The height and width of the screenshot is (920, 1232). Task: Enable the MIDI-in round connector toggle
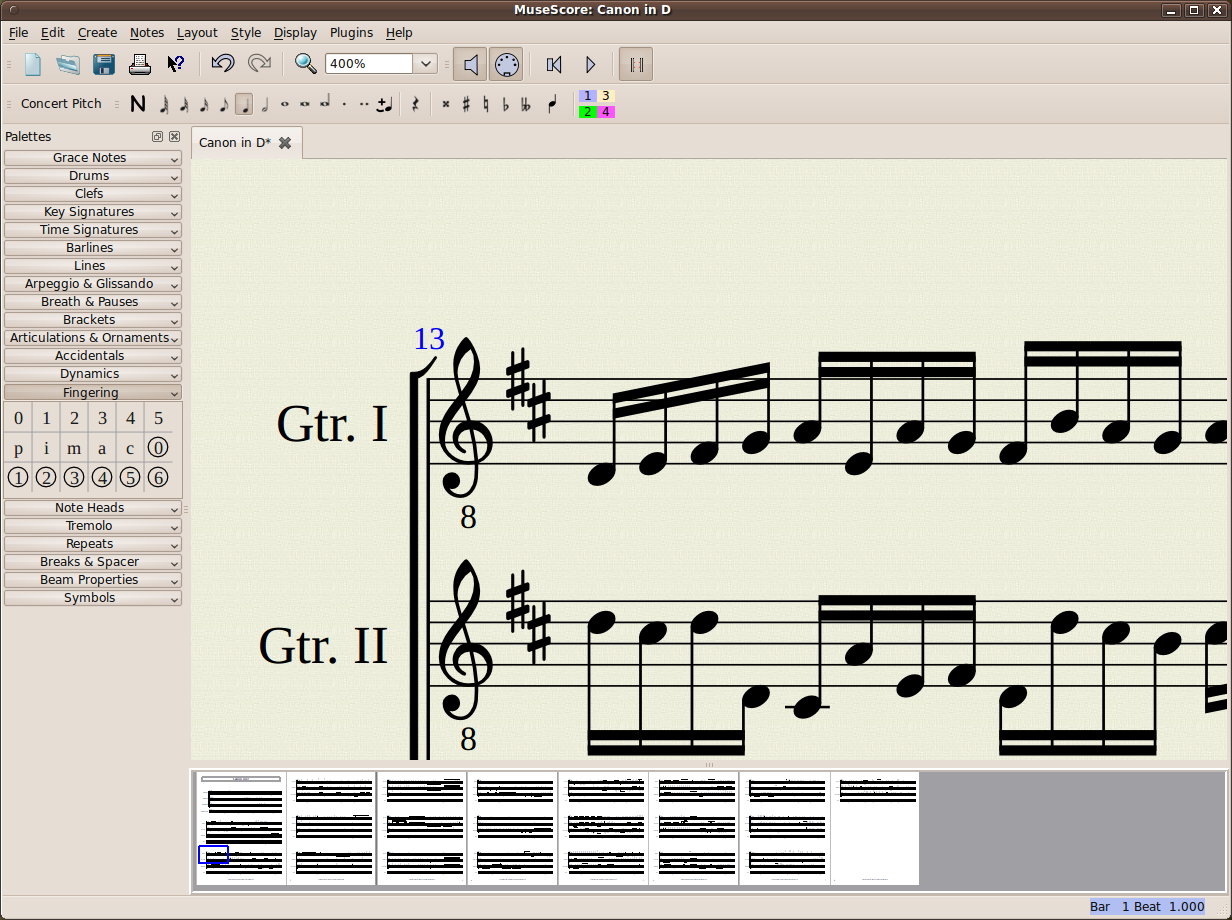(x=506, y=64)
